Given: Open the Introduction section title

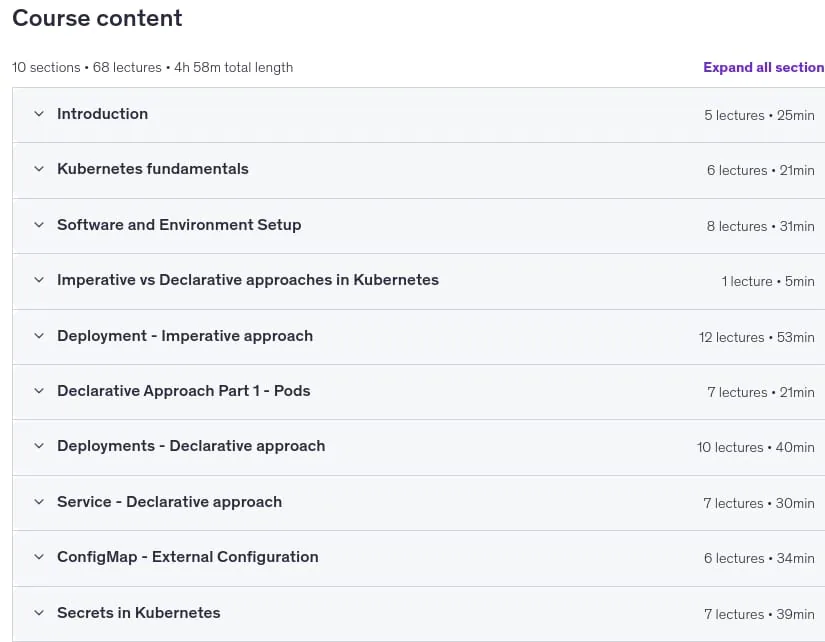Looking at the screenshot, I should tap(103, 114).
